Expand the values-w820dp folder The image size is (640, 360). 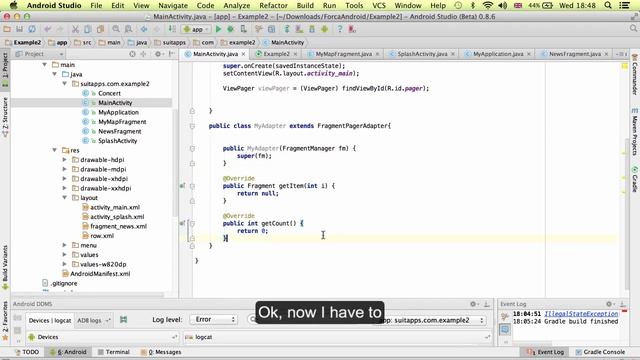click(x=64, y=264)
